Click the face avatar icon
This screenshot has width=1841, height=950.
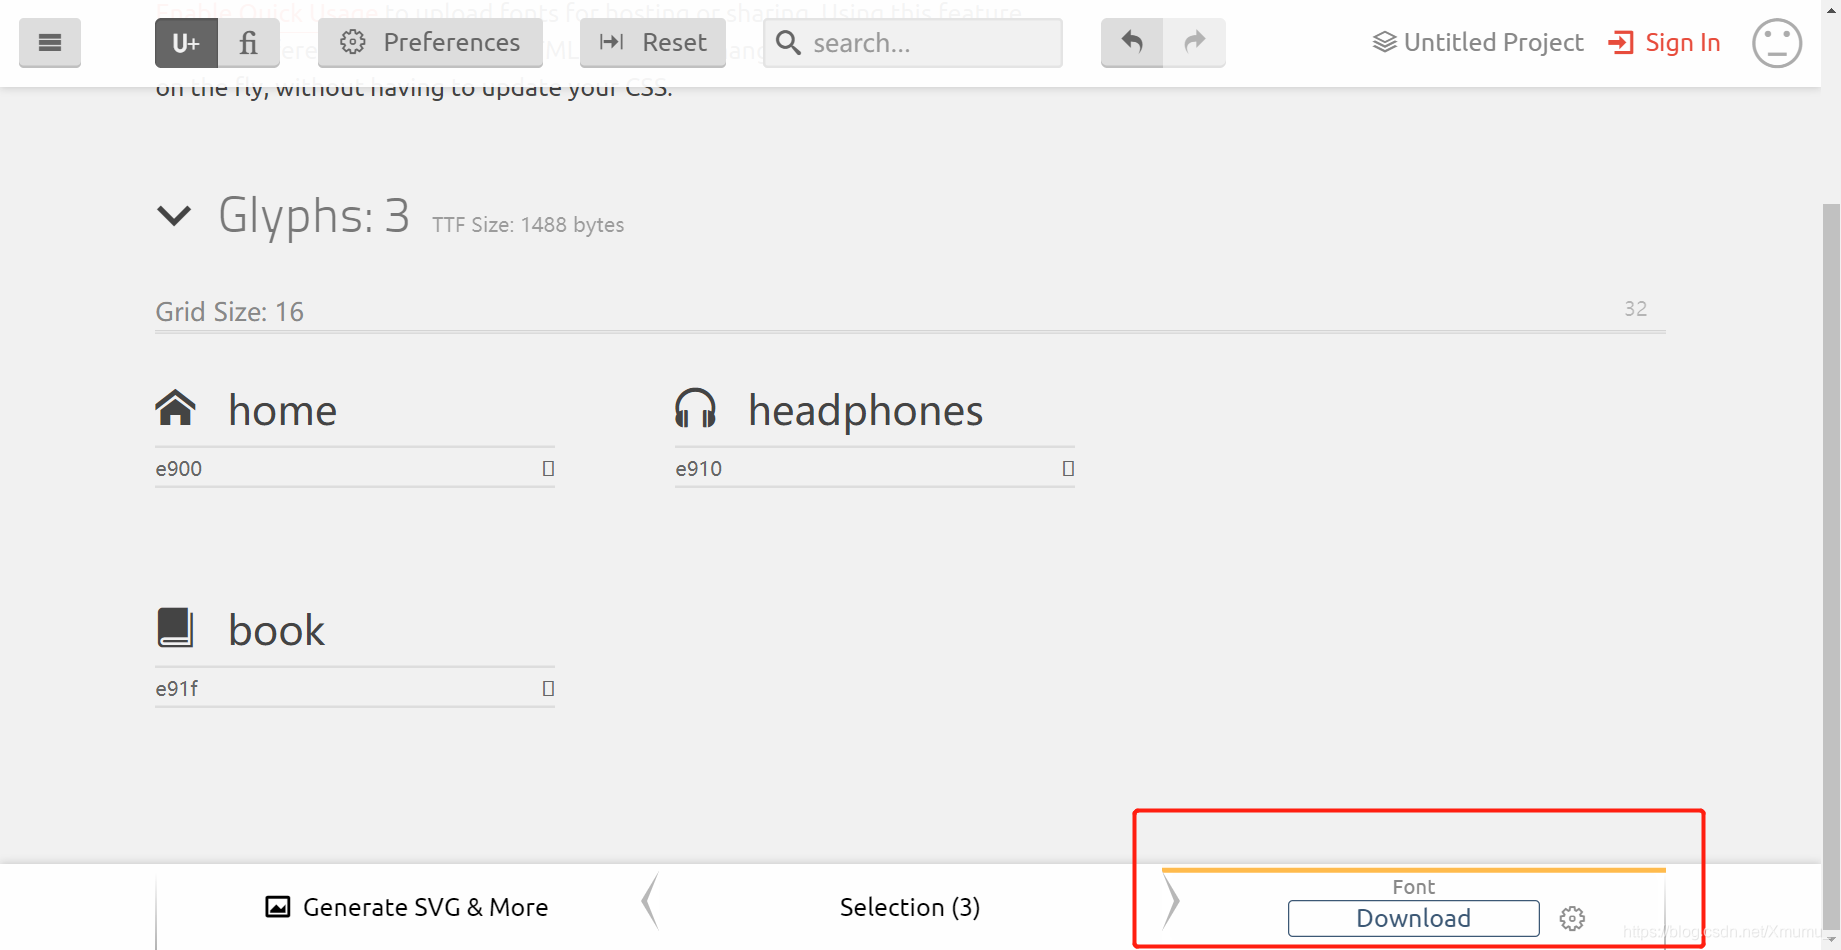(x=1777, y=43)
